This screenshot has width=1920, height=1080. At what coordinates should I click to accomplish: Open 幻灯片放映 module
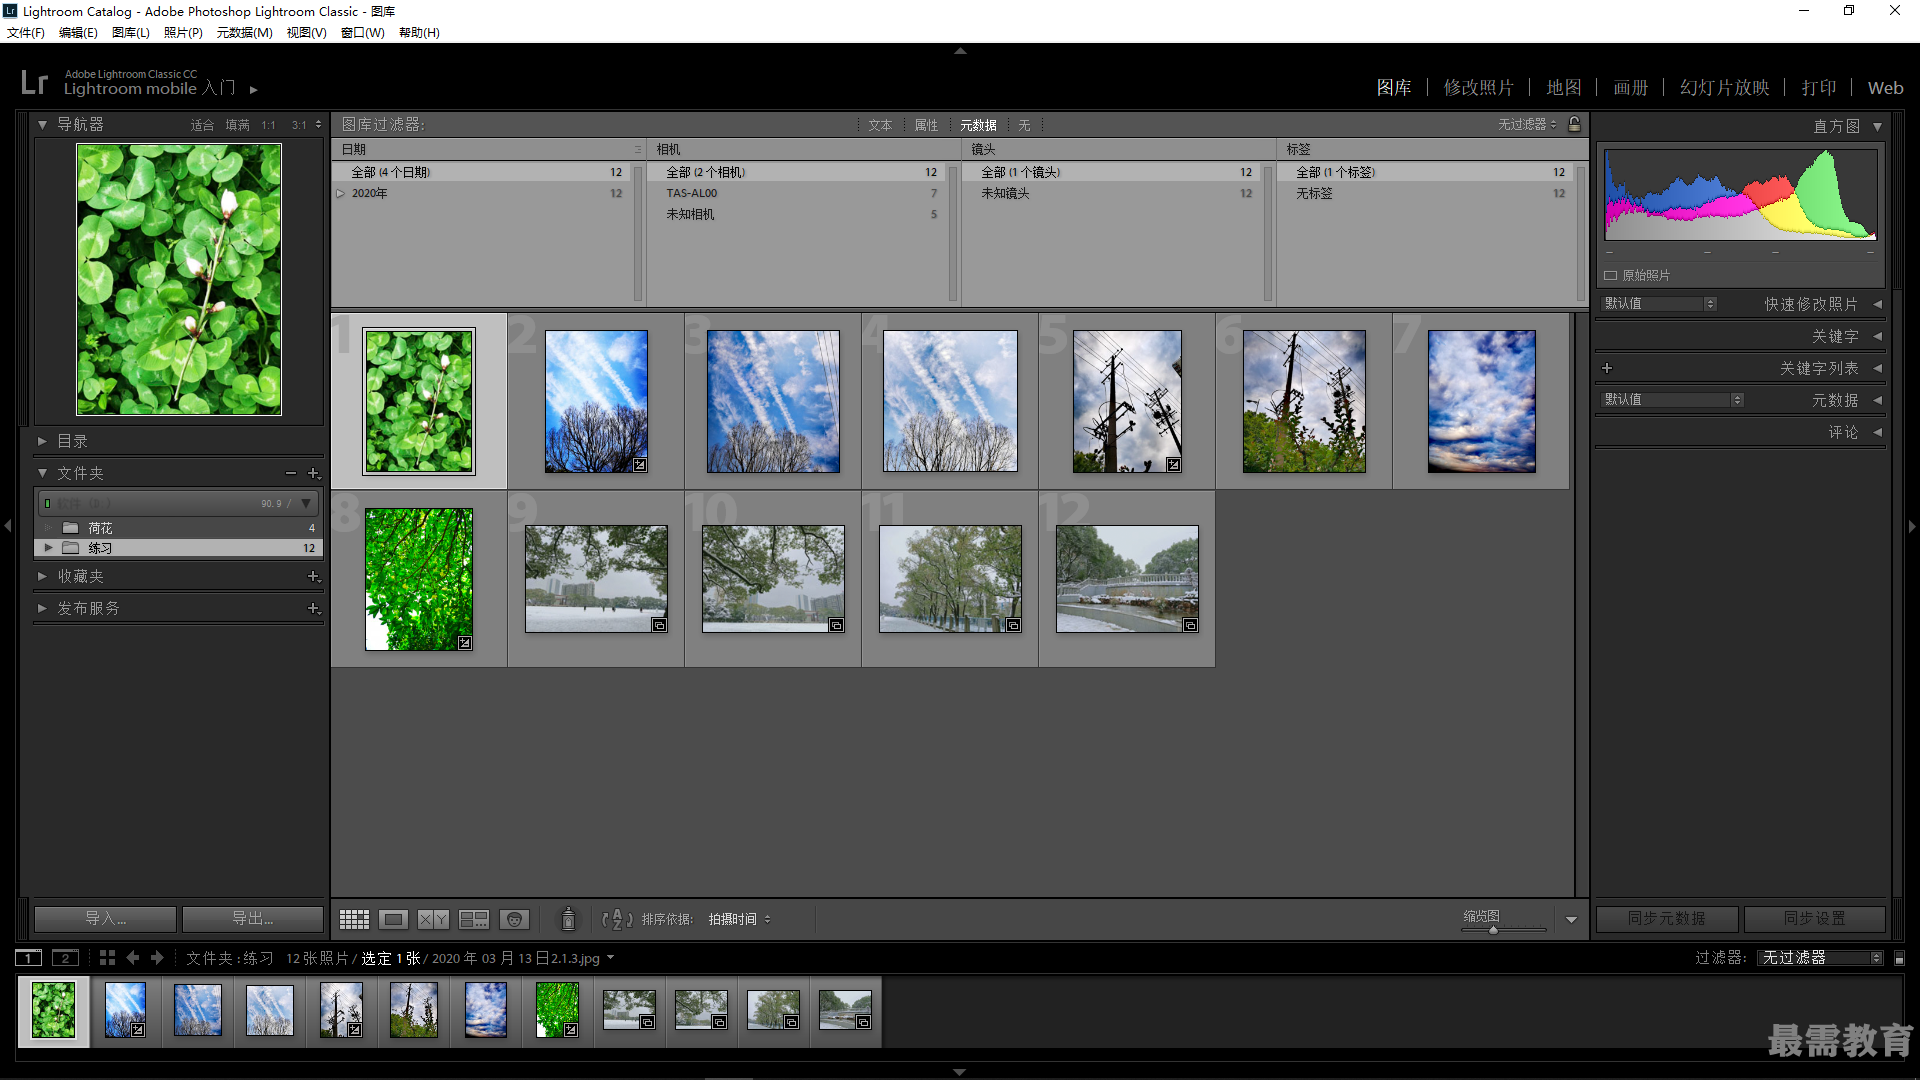tap(1724, 88)
